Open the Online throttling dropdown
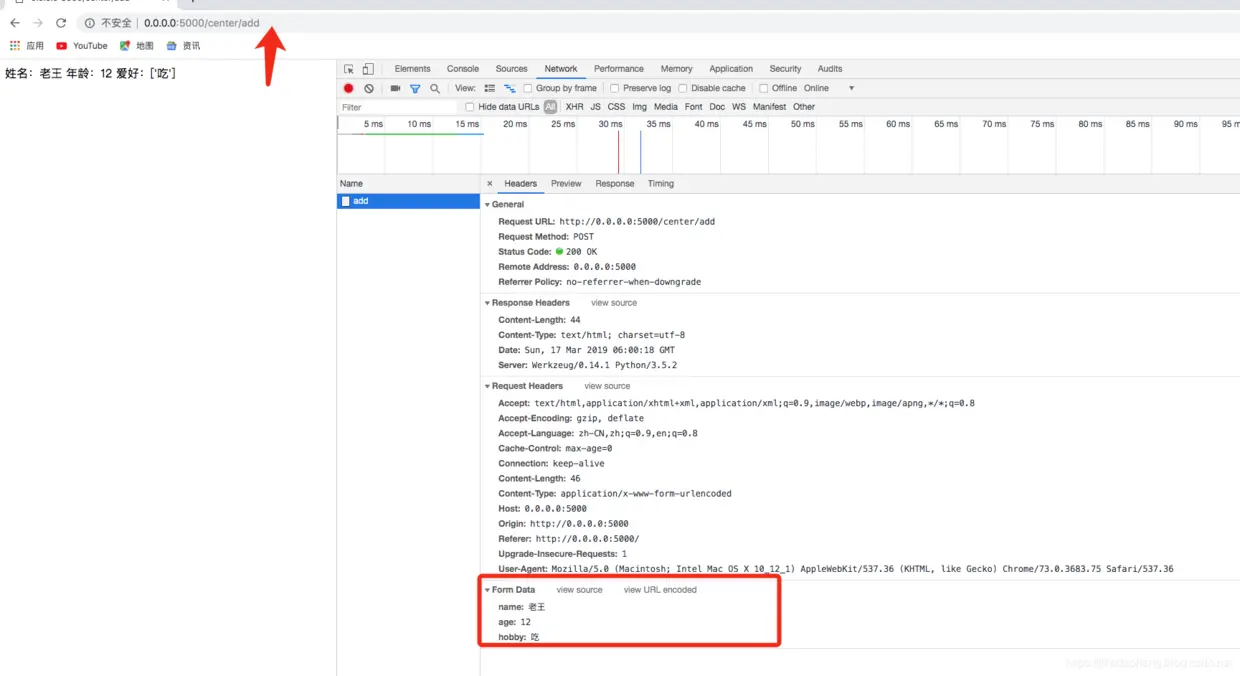This screenshot has width=1240, height=676. point(830,88)
